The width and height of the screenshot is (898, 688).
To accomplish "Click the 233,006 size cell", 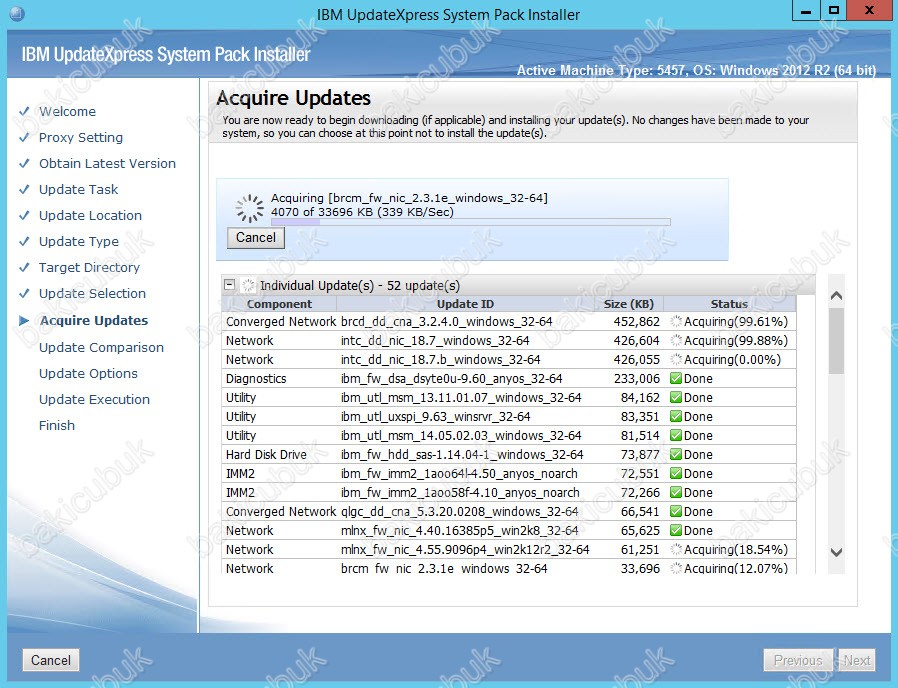I will [636, 379].
